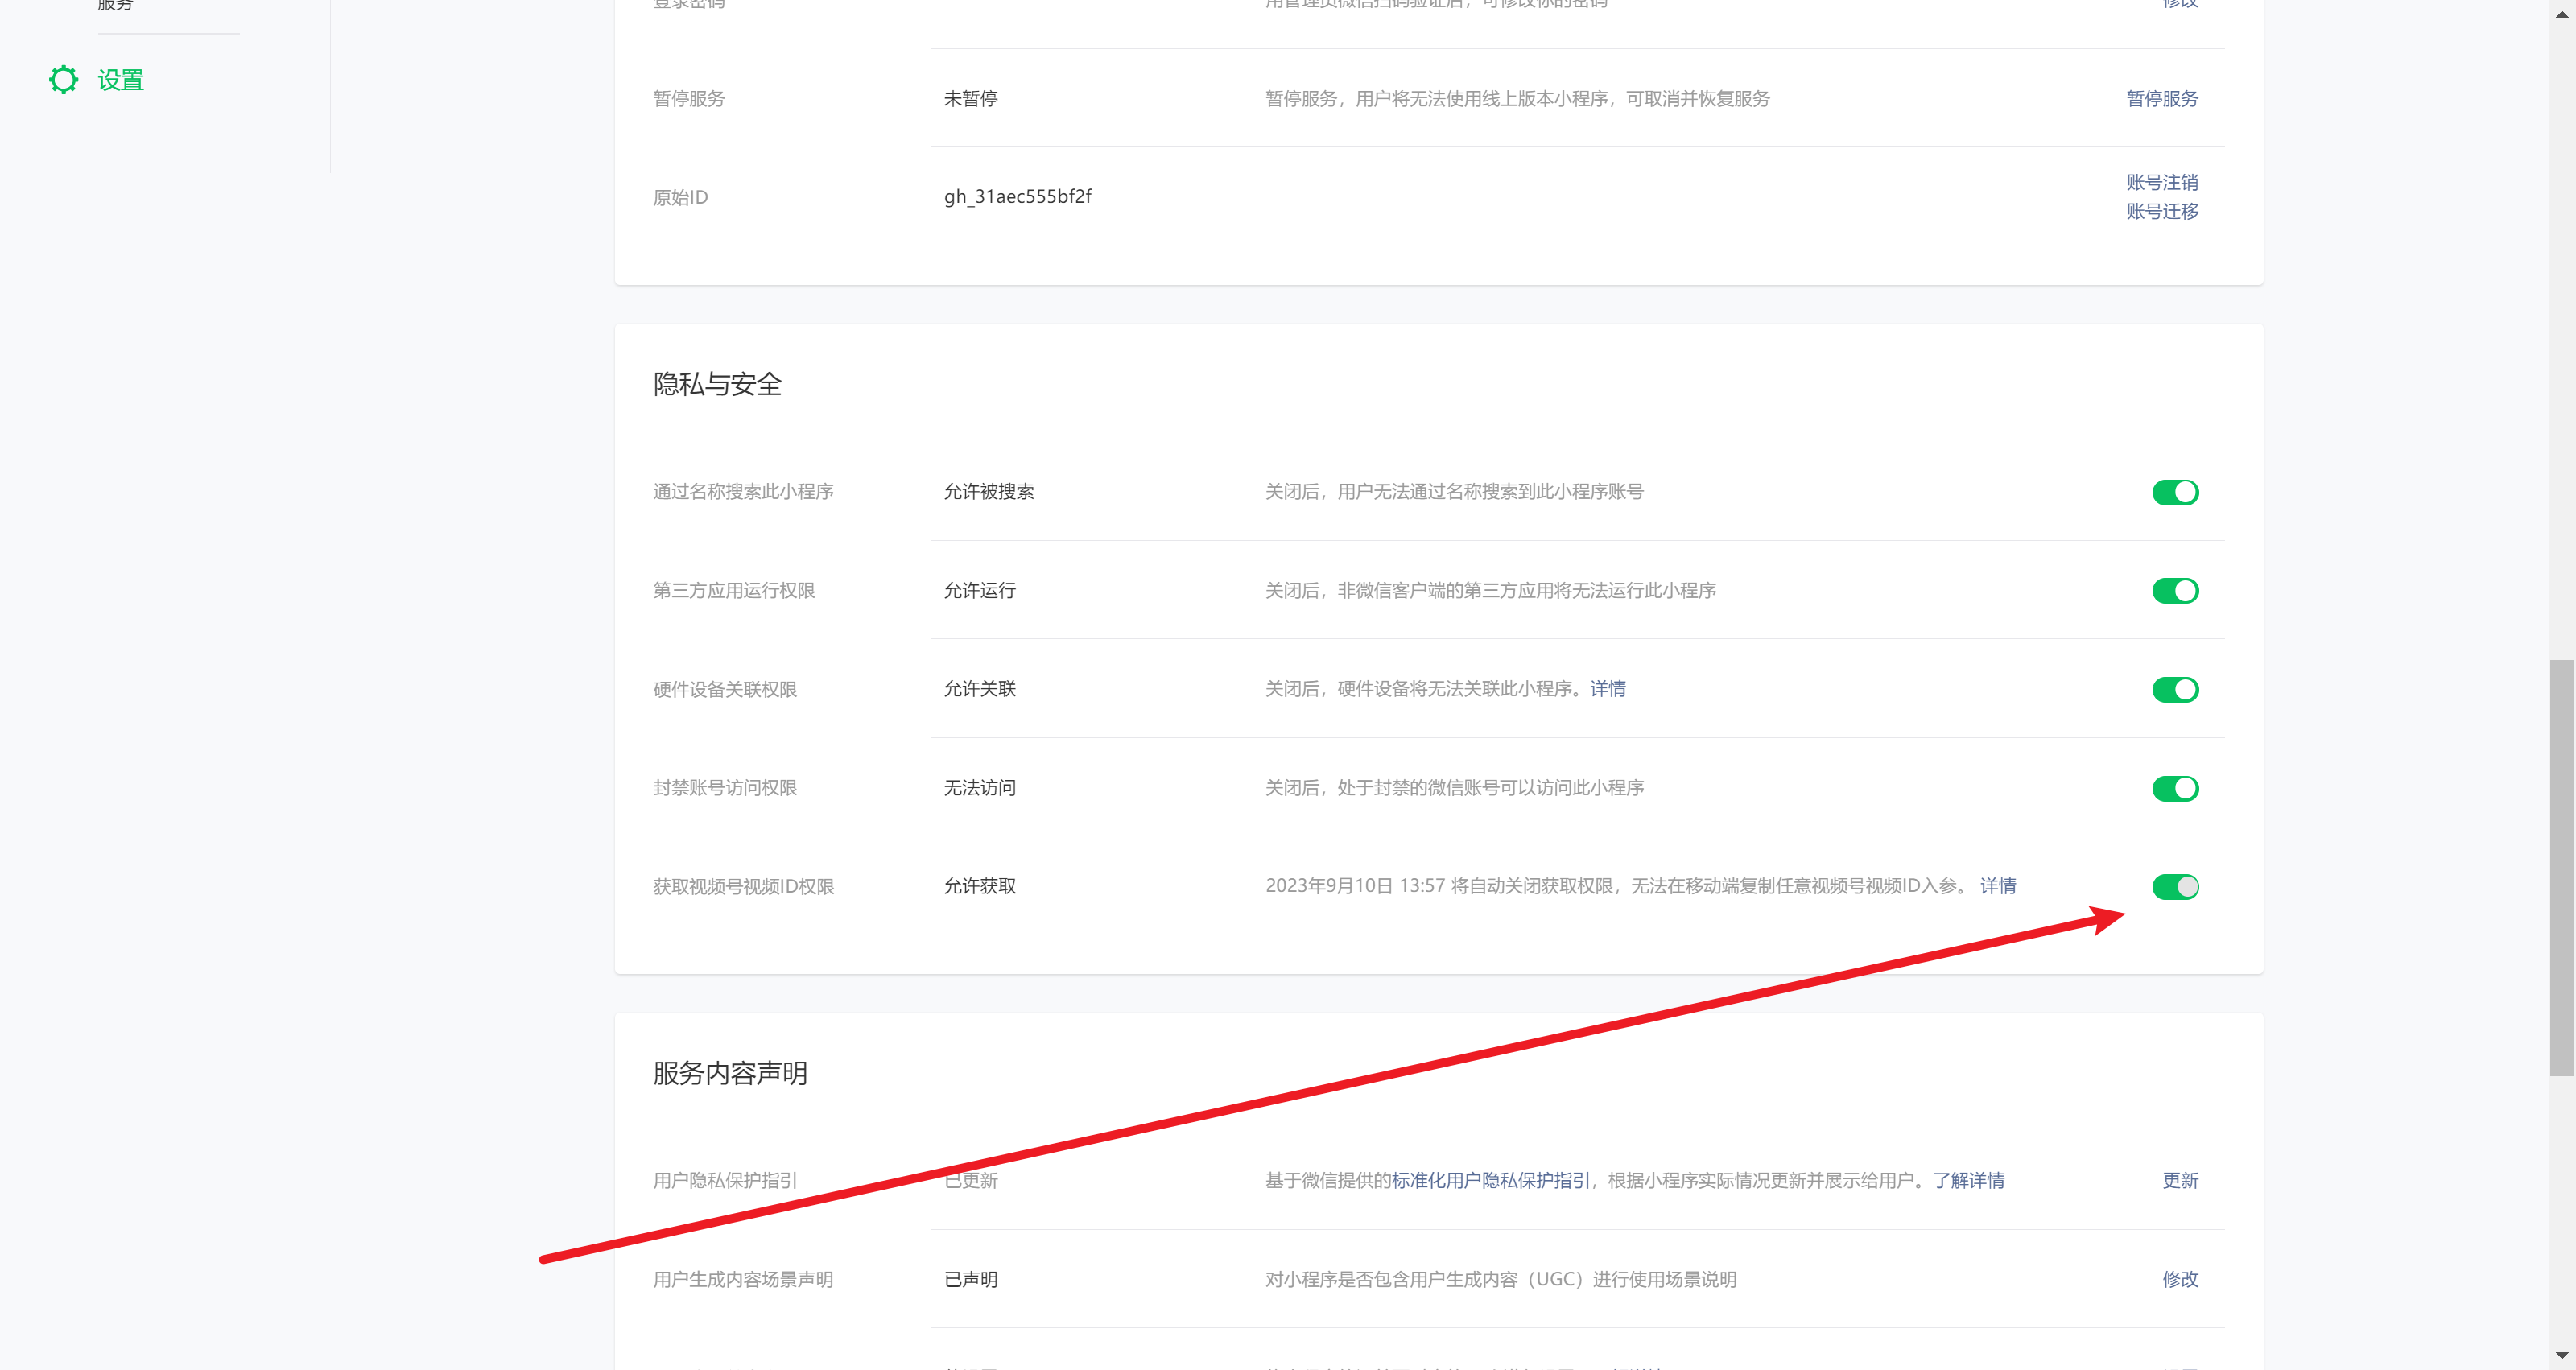Disable the 第三方应用运行权限 switch
Image resolution: width=2576 pixels, height=1370 pixels.
click(x=2174, y=591)
